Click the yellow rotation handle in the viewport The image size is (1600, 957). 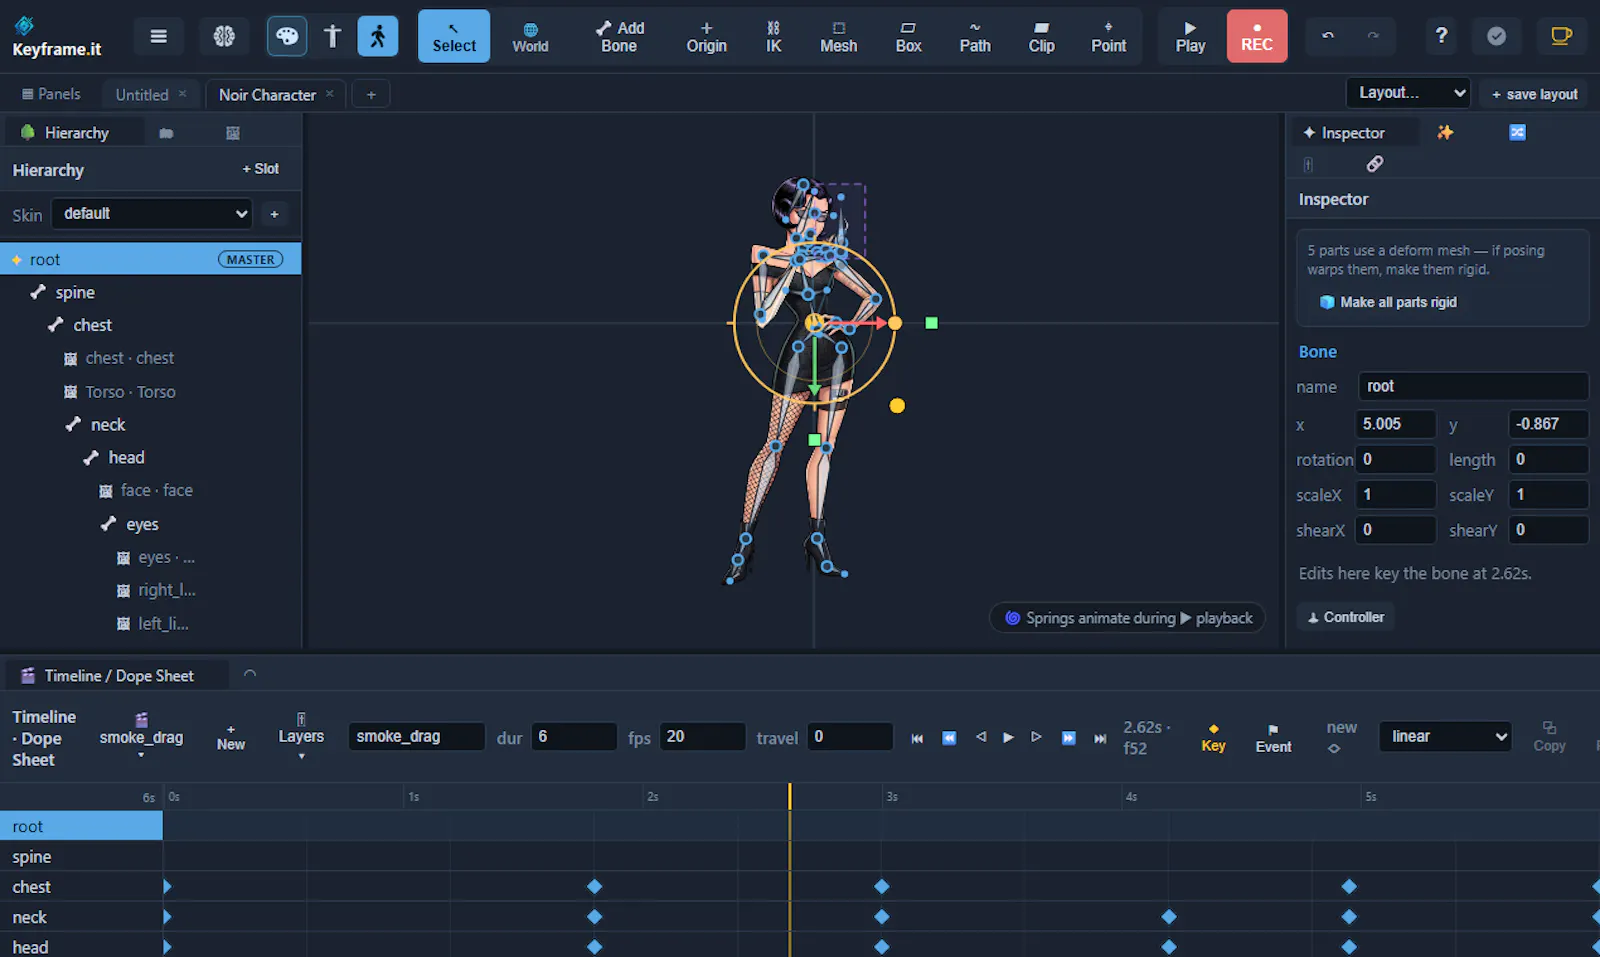coord(897,406)
